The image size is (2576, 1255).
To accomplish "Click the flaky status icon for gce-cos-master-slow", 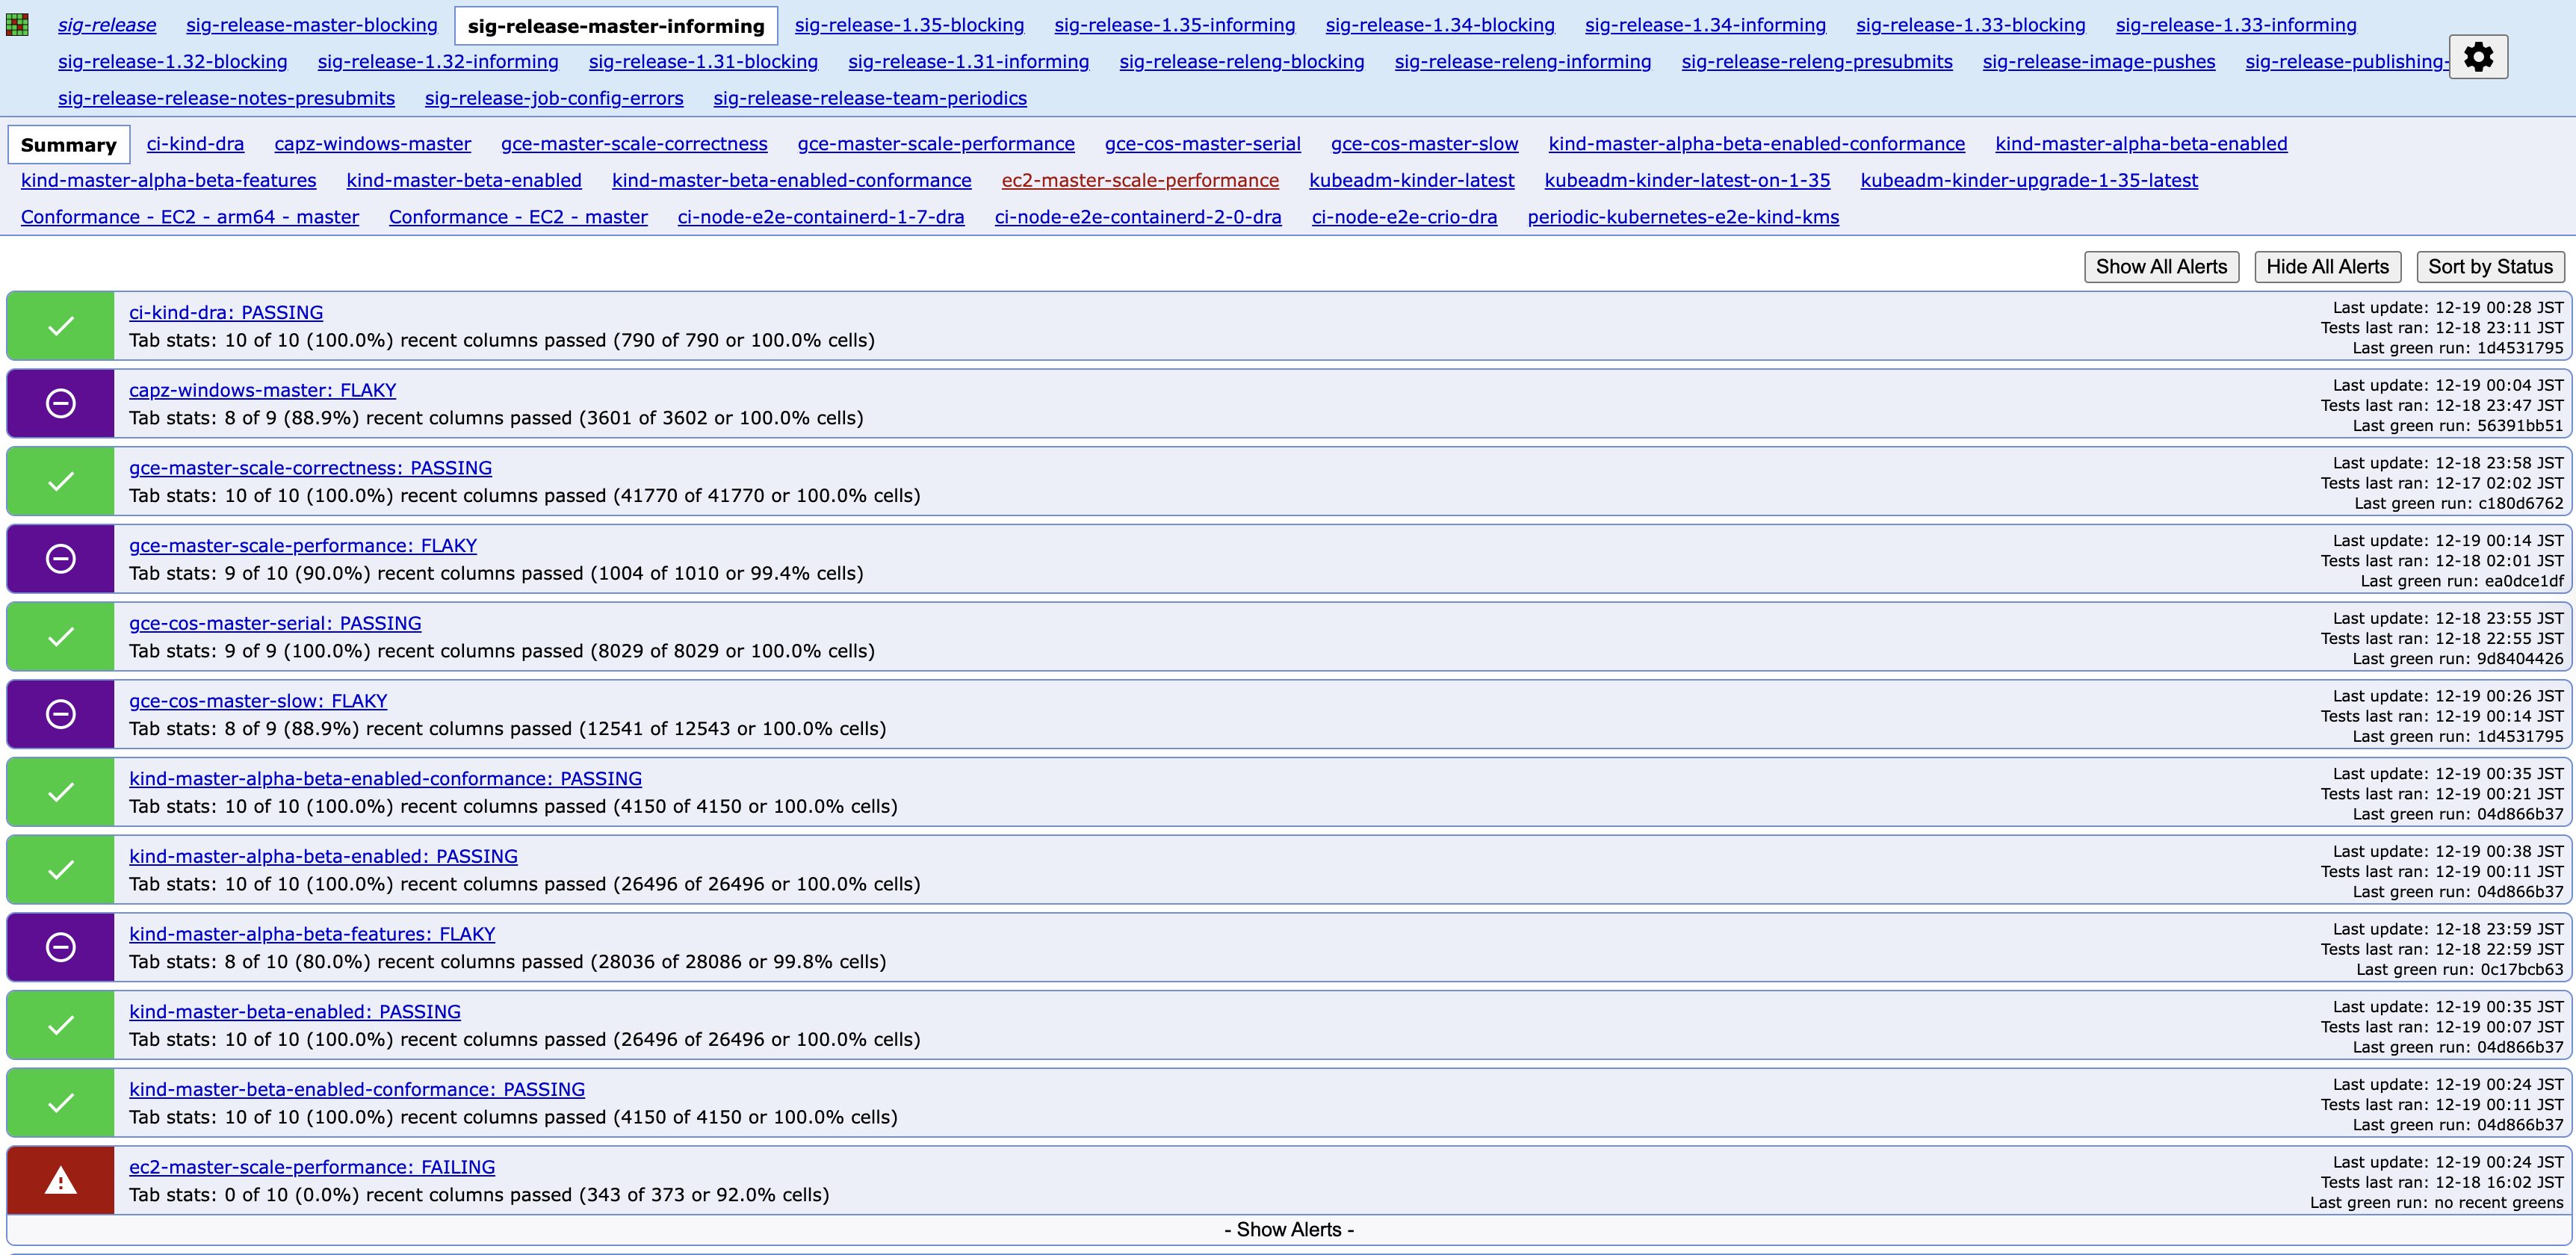I will click(60, 714).
